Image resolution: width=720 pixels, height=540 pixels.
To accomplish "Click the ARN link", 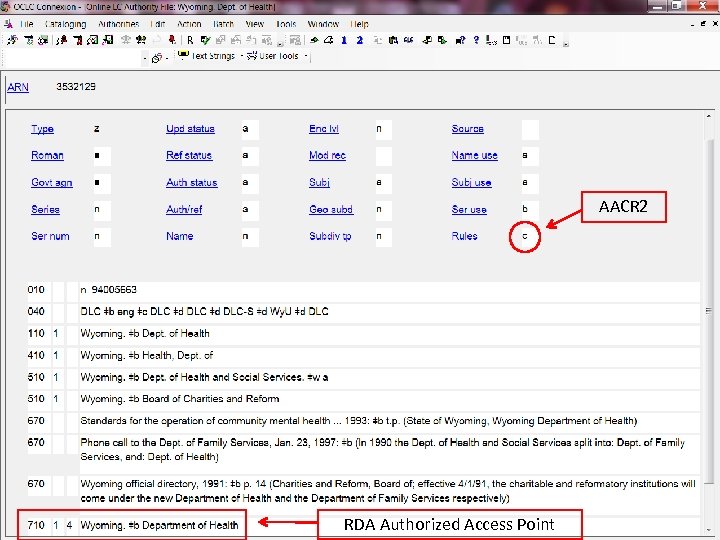I will (18, 87).
